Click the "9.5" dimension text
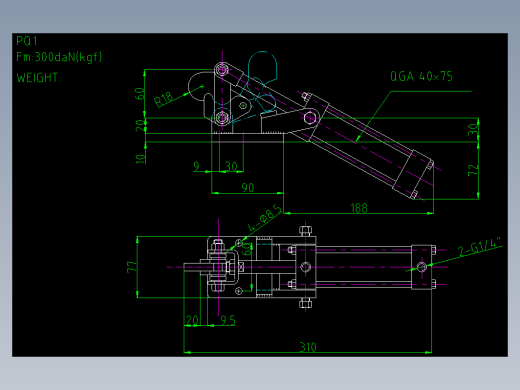The image size is (520, 390). pos(228,320)
